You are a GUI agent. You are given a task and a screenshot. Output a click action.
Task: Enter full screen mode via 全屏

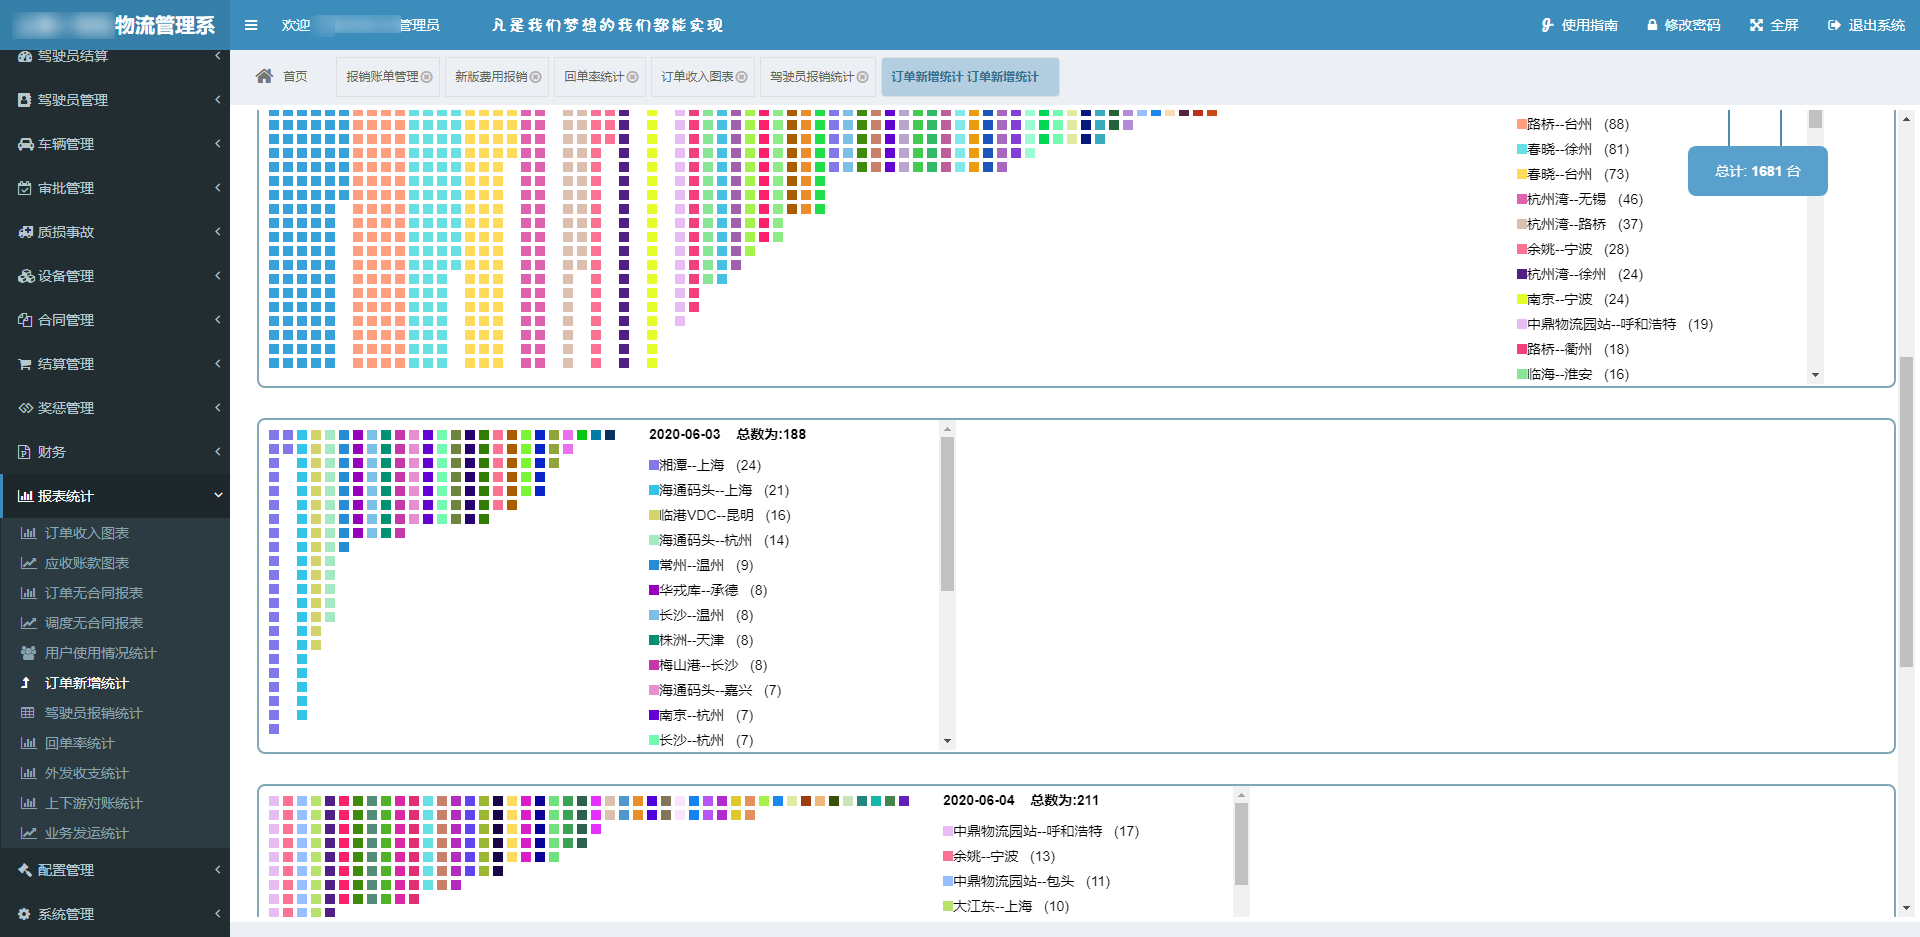coord(1774,25)
